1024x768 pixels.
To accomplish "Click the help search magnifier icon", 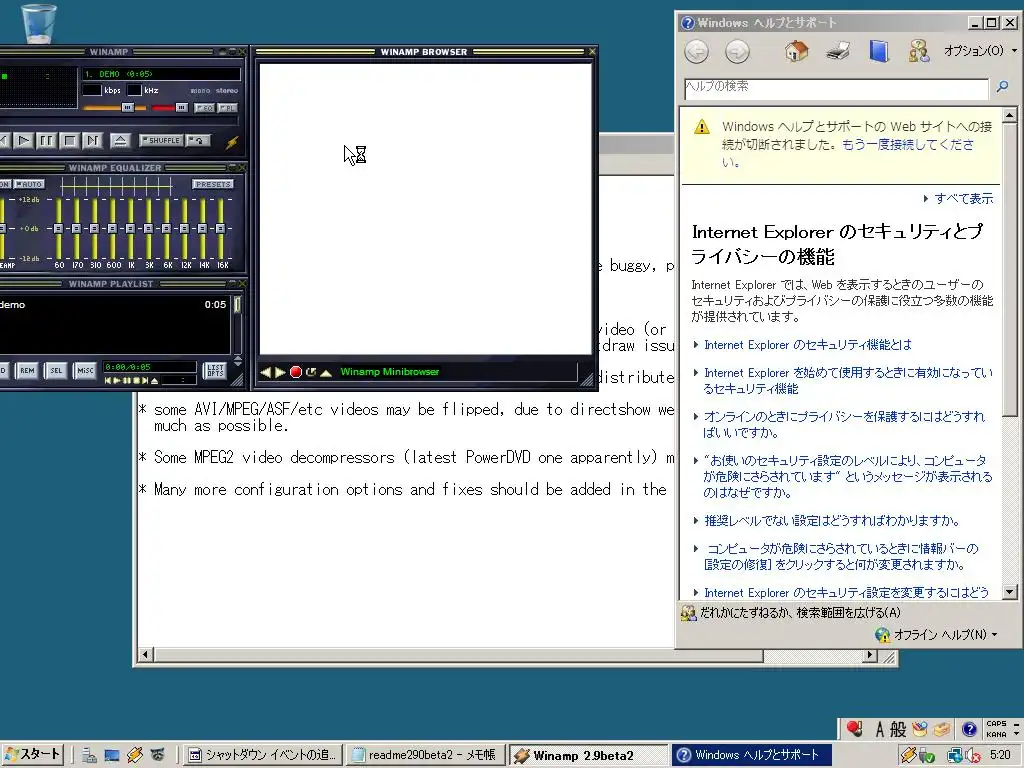I will 1002,87.
